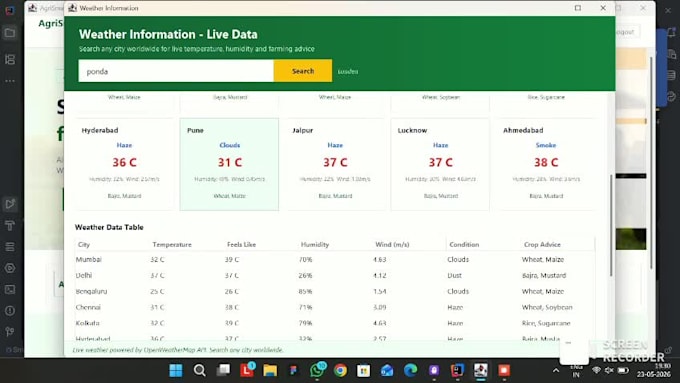Viewport: 680px width, 383px height.
Task: Open Windows taskbar Search
Action: [199, 370]
